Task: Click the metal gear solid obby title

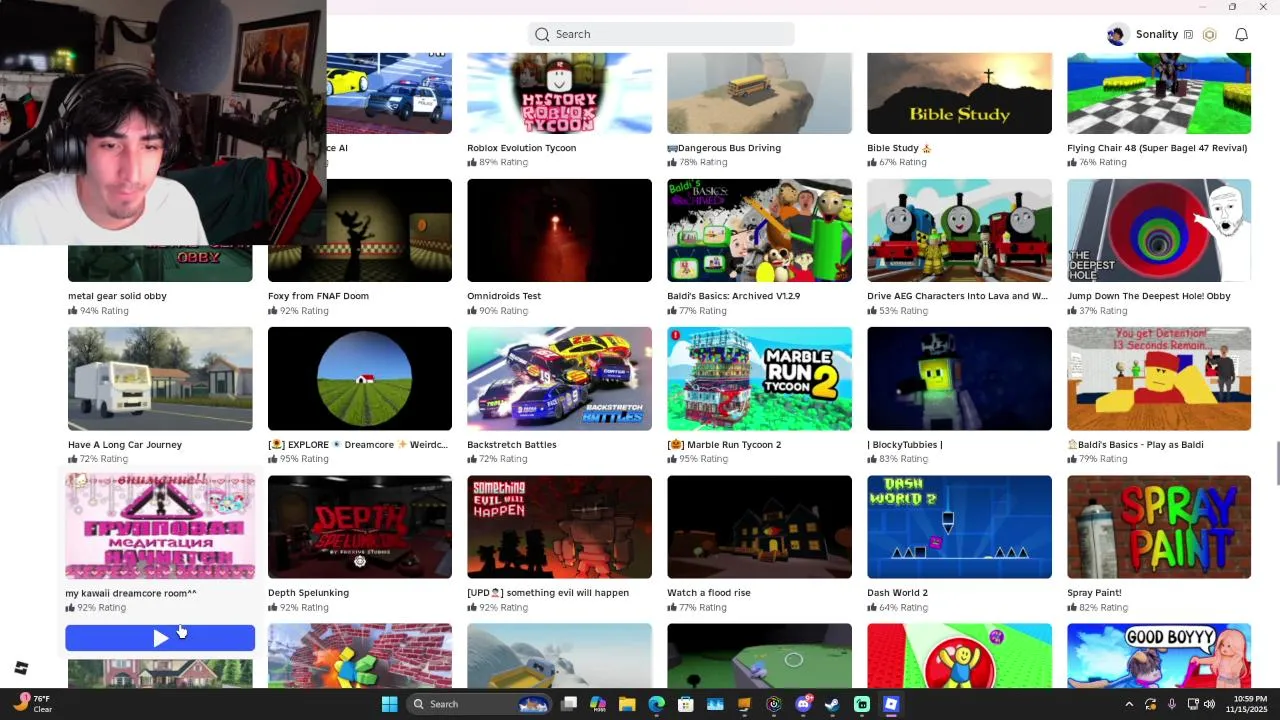Action: (117, 296)
